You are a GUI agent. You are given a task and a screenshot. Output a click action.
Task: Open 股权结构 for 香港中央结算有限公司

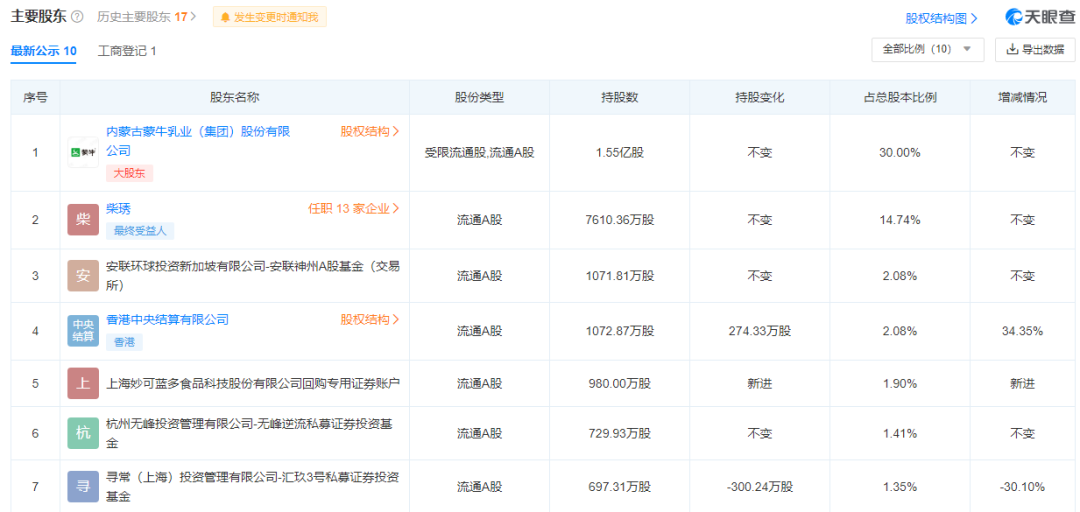(x=370, y=320)
